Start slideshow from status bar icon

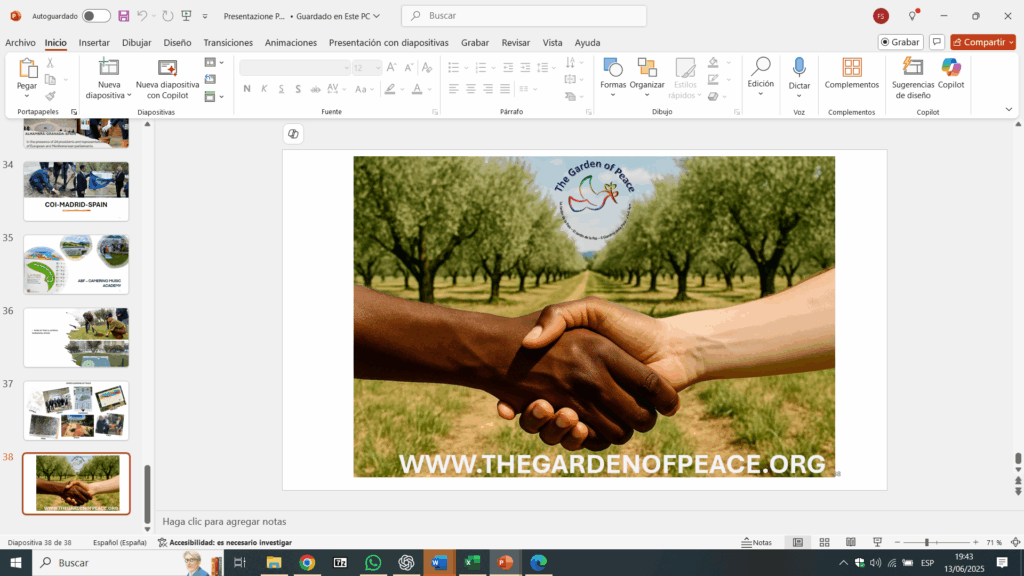click(876, 542)
